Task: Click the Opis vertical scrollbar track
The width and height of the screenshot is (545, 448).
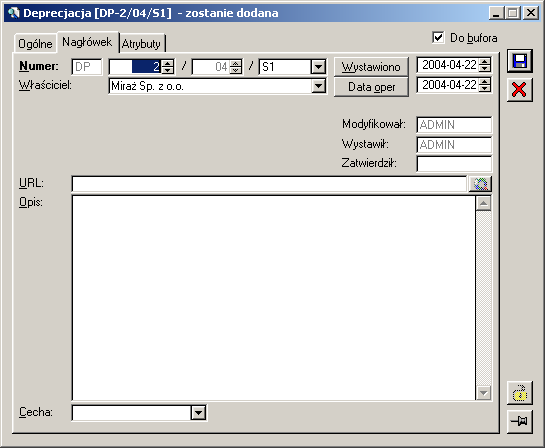Action: pyautogui.click(x=483, y=298)
